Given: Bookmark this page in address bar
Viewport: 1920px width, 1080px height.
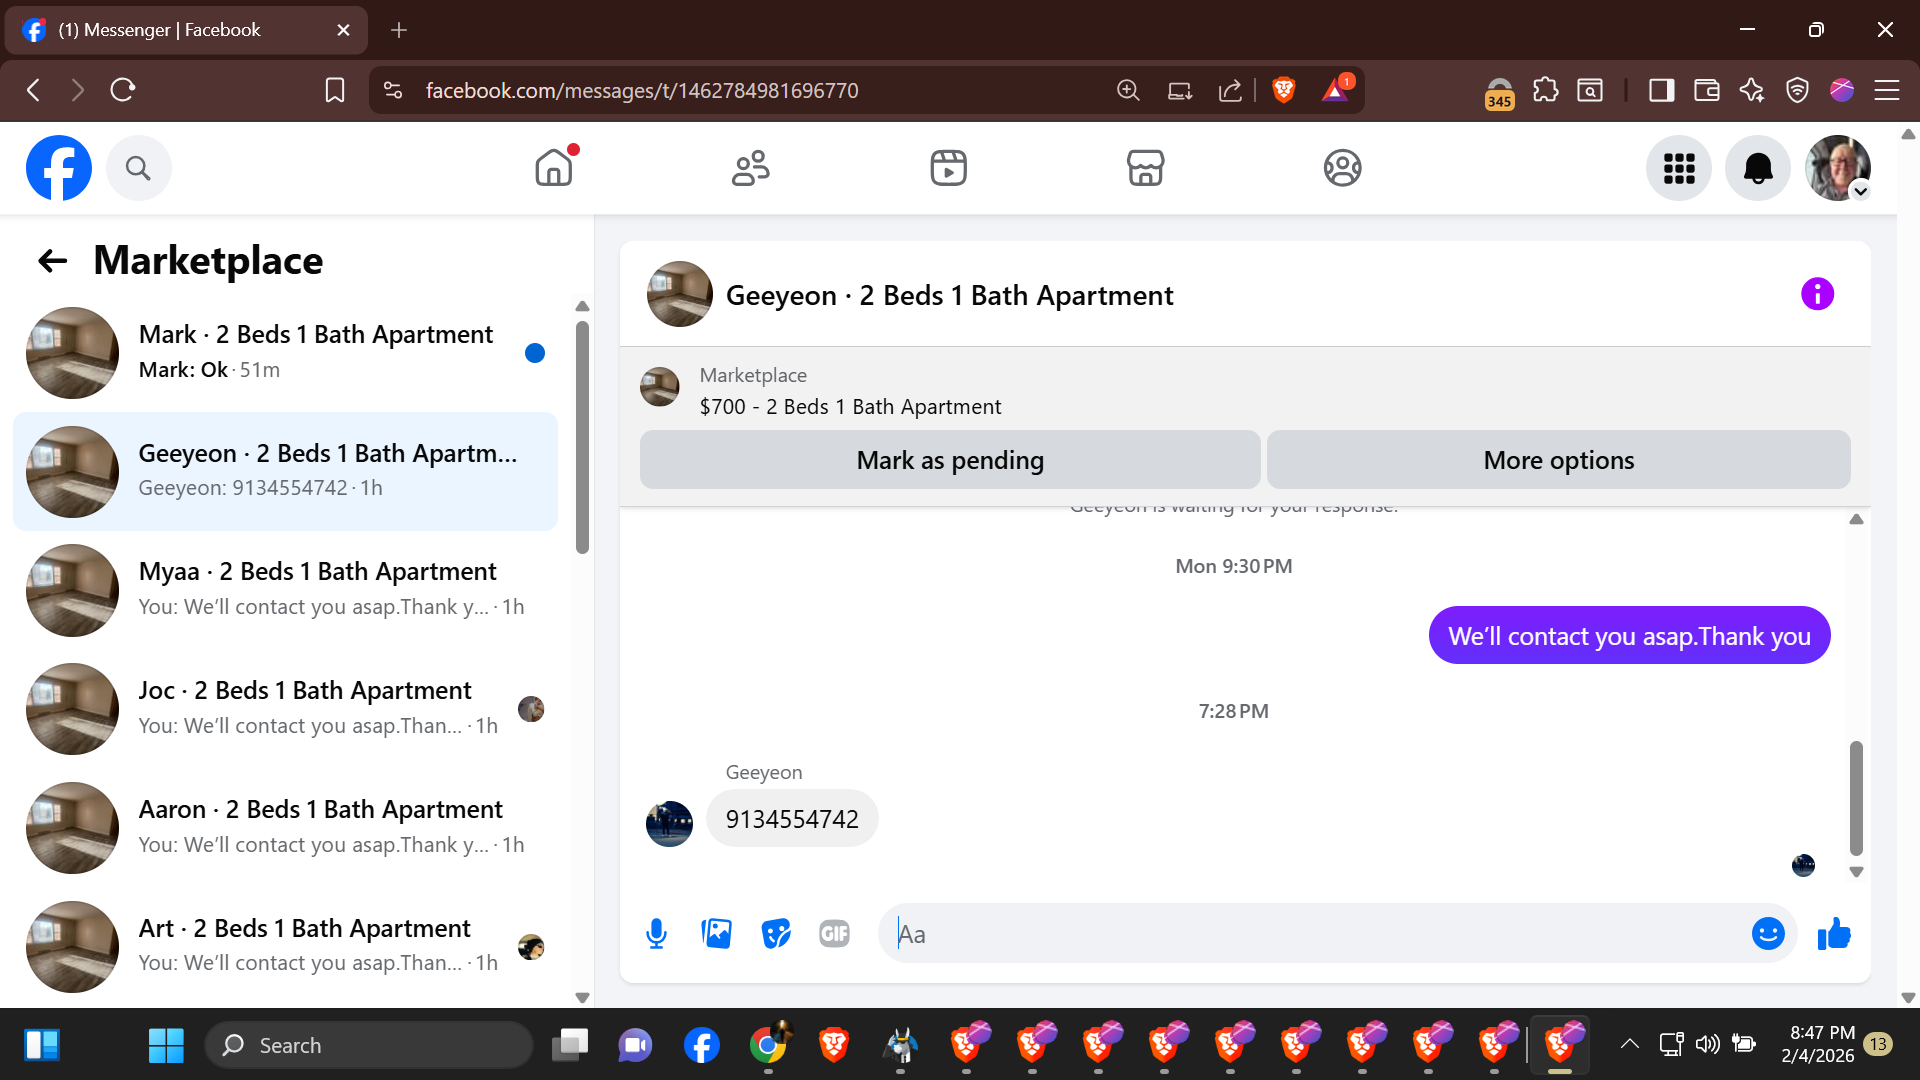Looking at the screenshot, I should point(335,90).
